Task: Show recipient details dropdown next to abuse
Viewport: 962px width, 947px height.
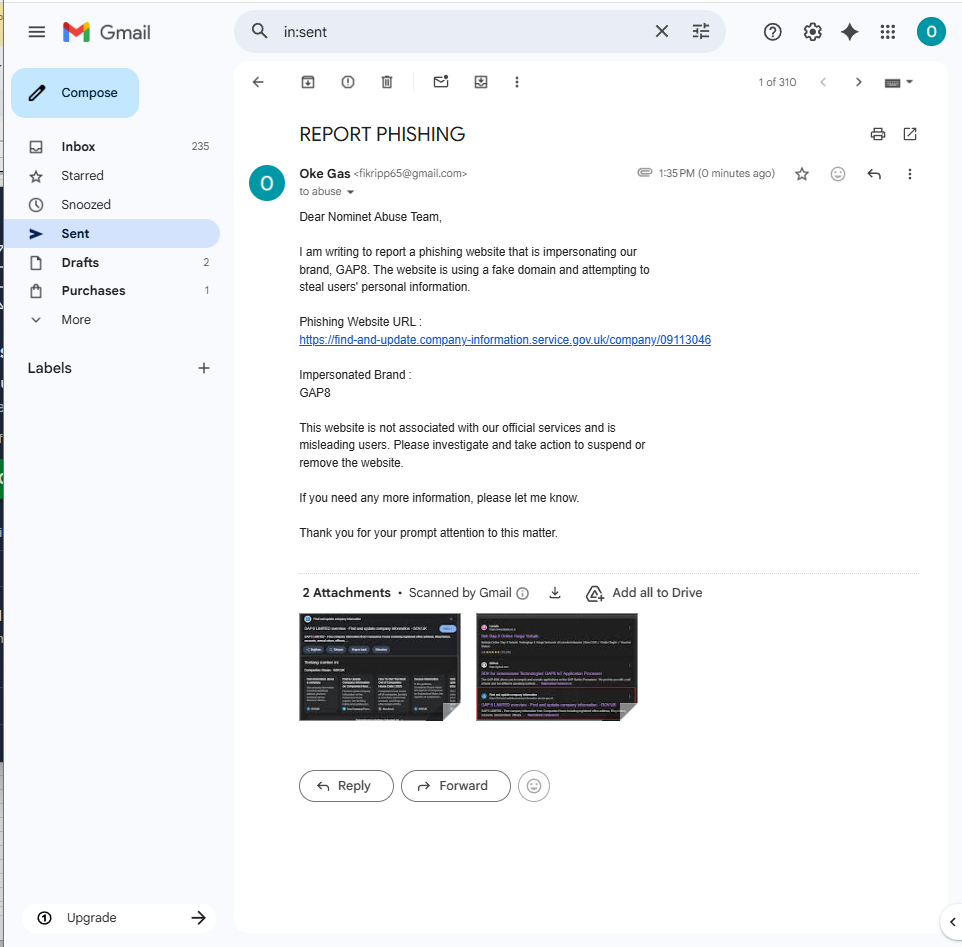Action: pos(350,192)
